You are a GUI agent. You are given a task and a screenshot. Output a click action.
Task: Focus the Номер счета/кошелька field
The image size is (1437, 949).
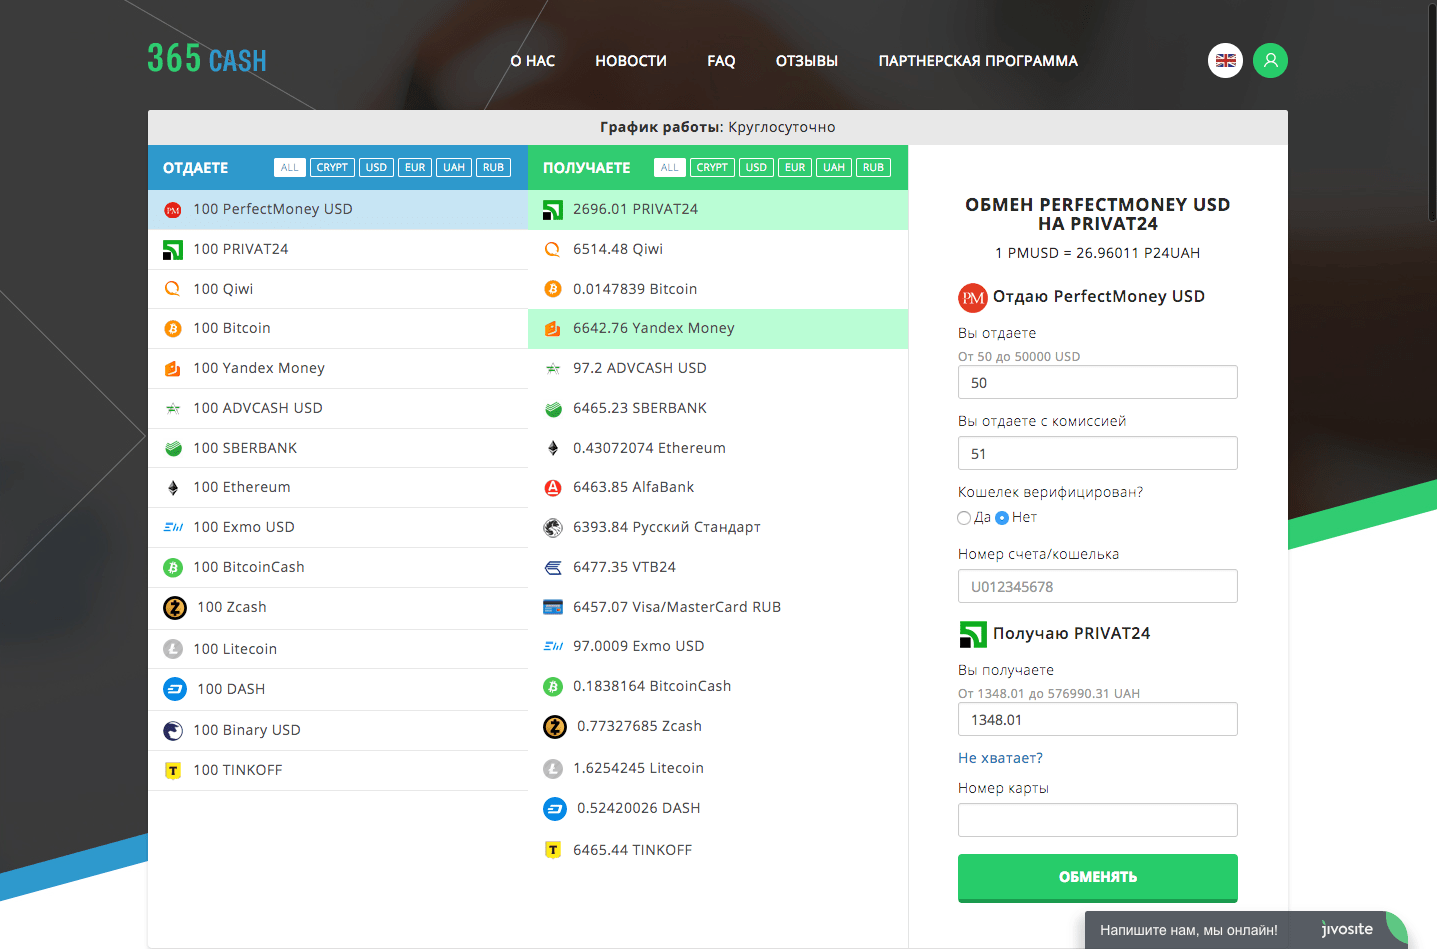click(x=1098, y=586)
